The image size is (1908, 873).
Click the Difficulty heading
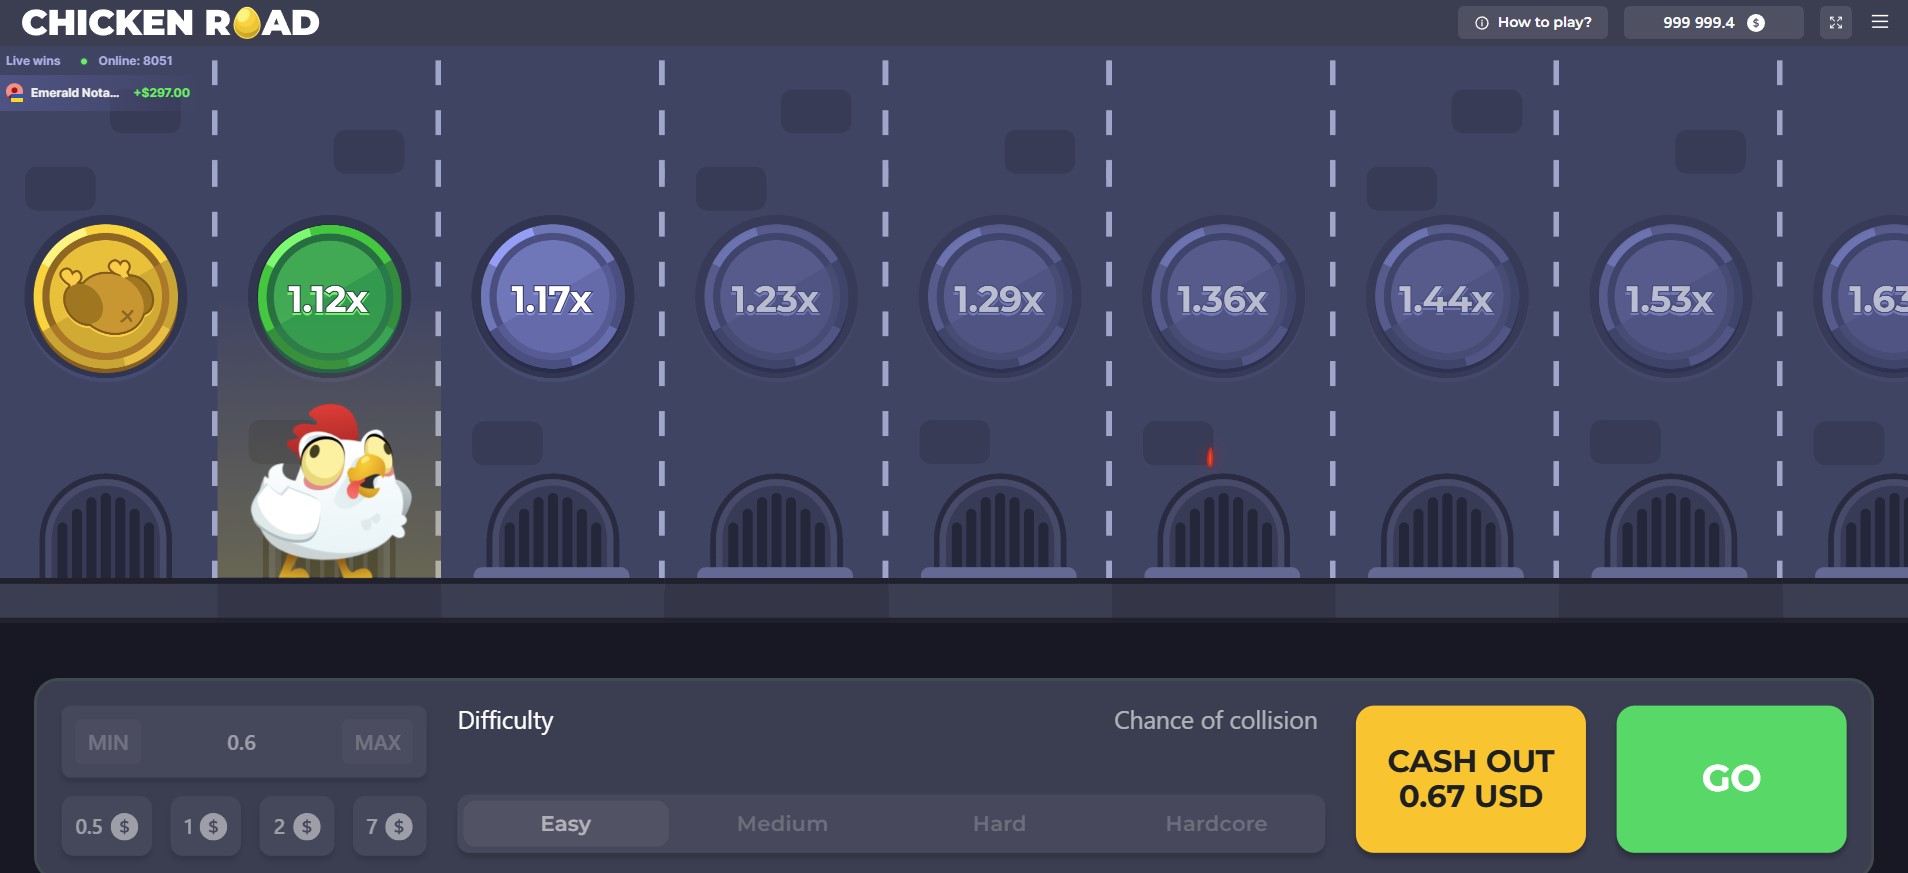pos(505,721)
